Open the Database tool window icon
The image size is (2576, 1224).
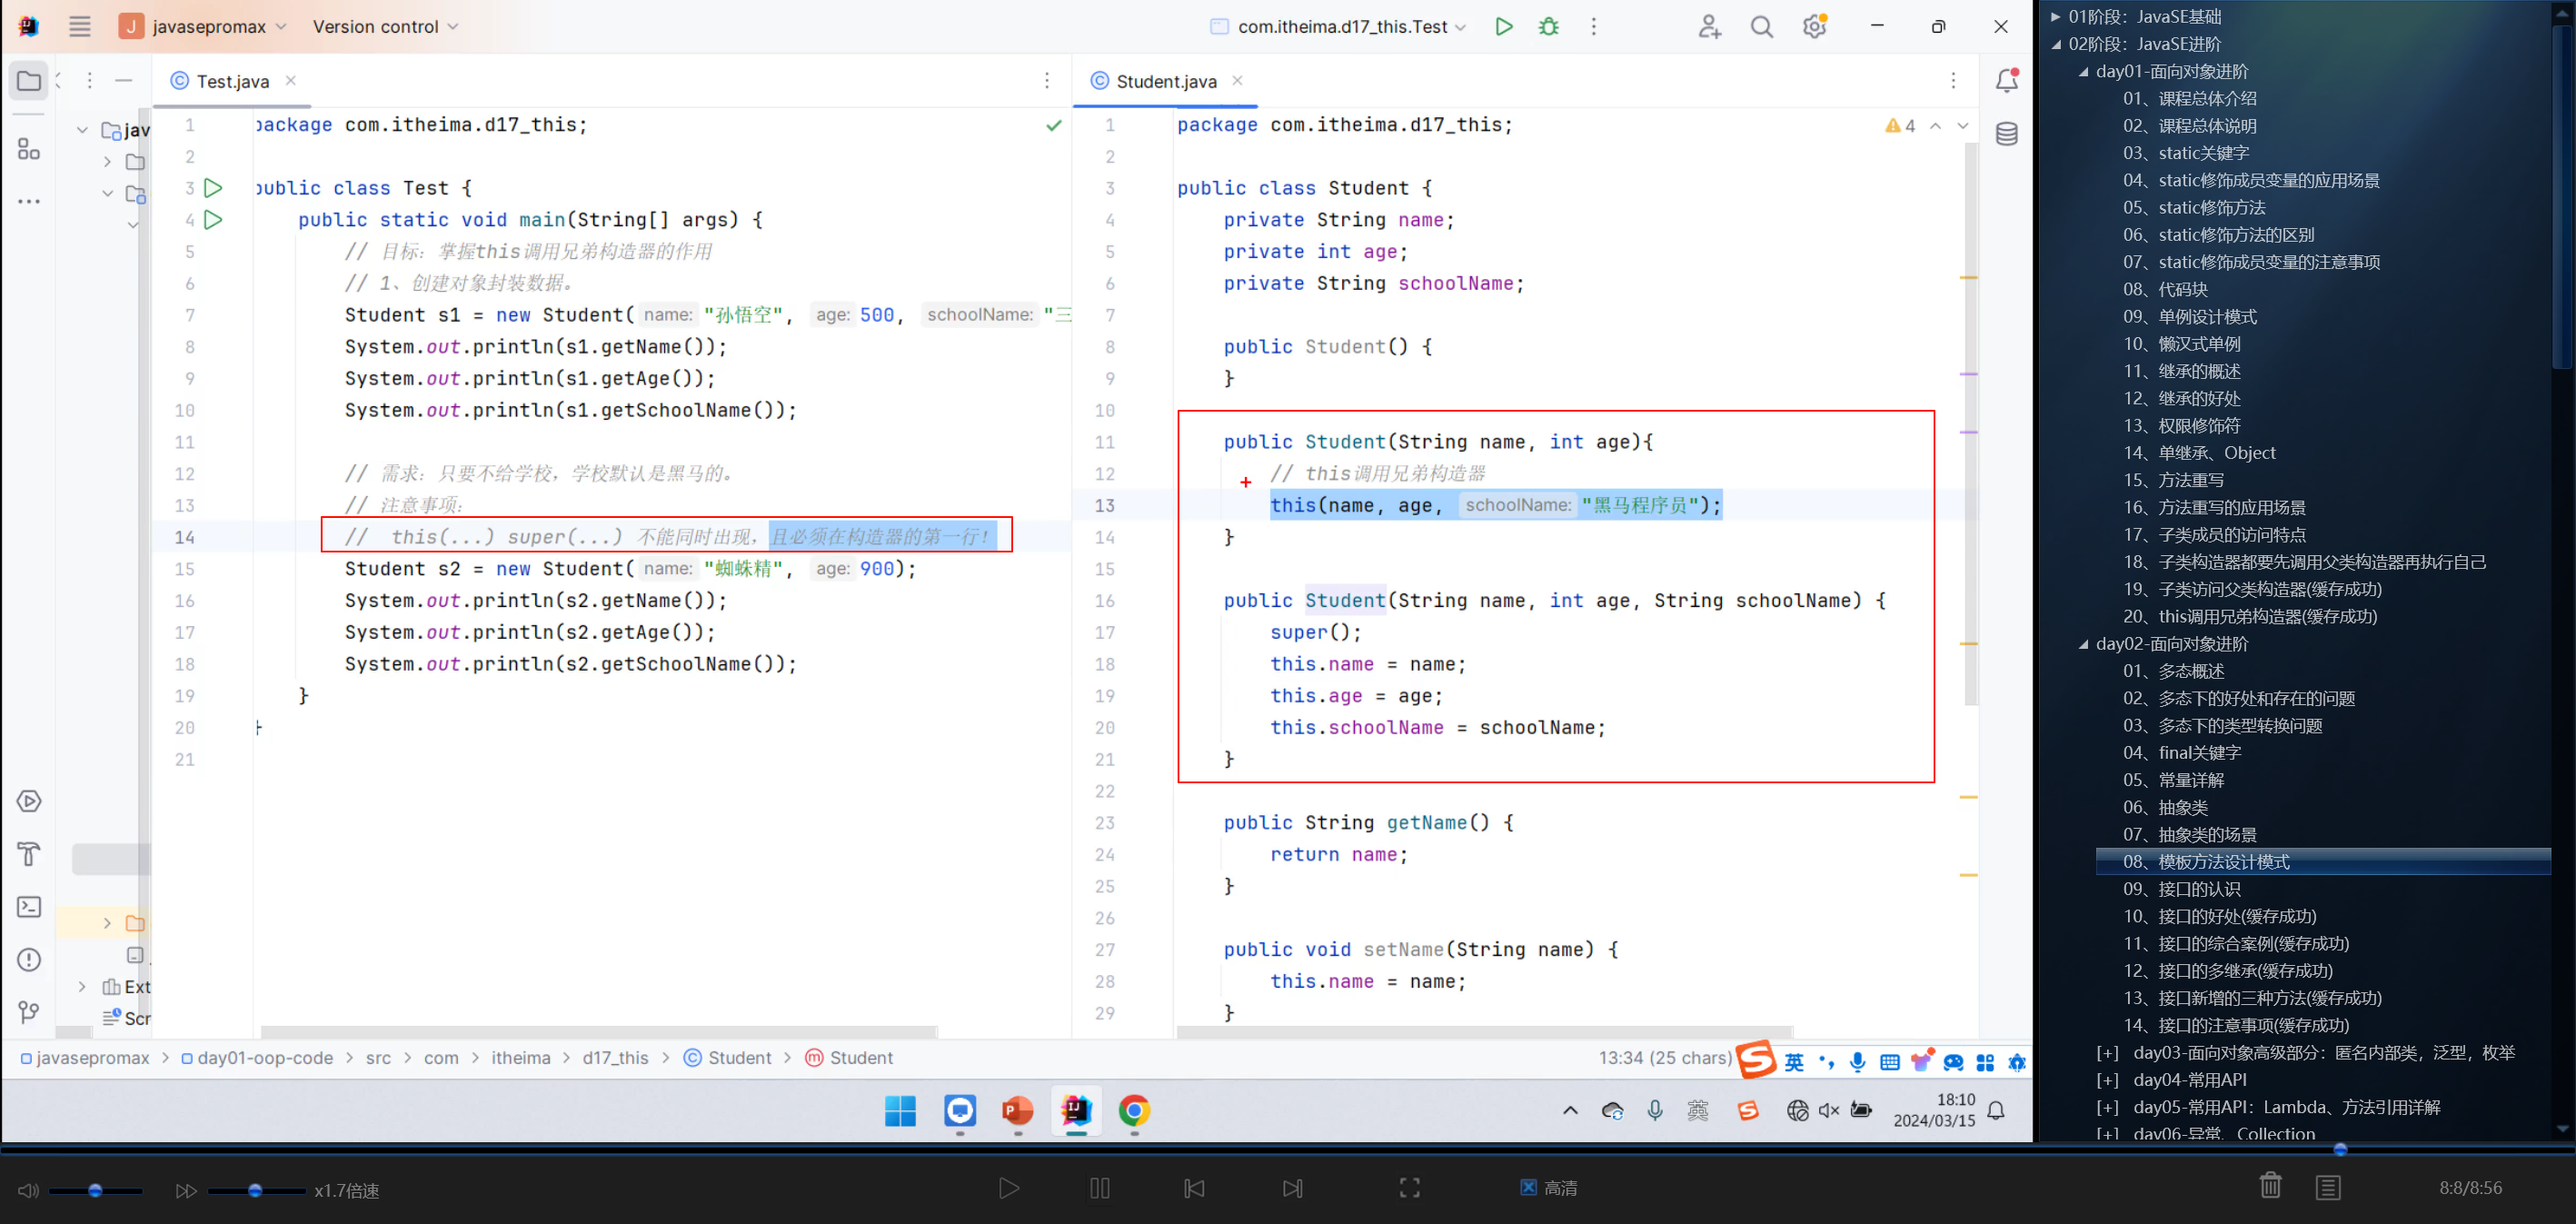pyautogui.click(x=2006, y=134)
